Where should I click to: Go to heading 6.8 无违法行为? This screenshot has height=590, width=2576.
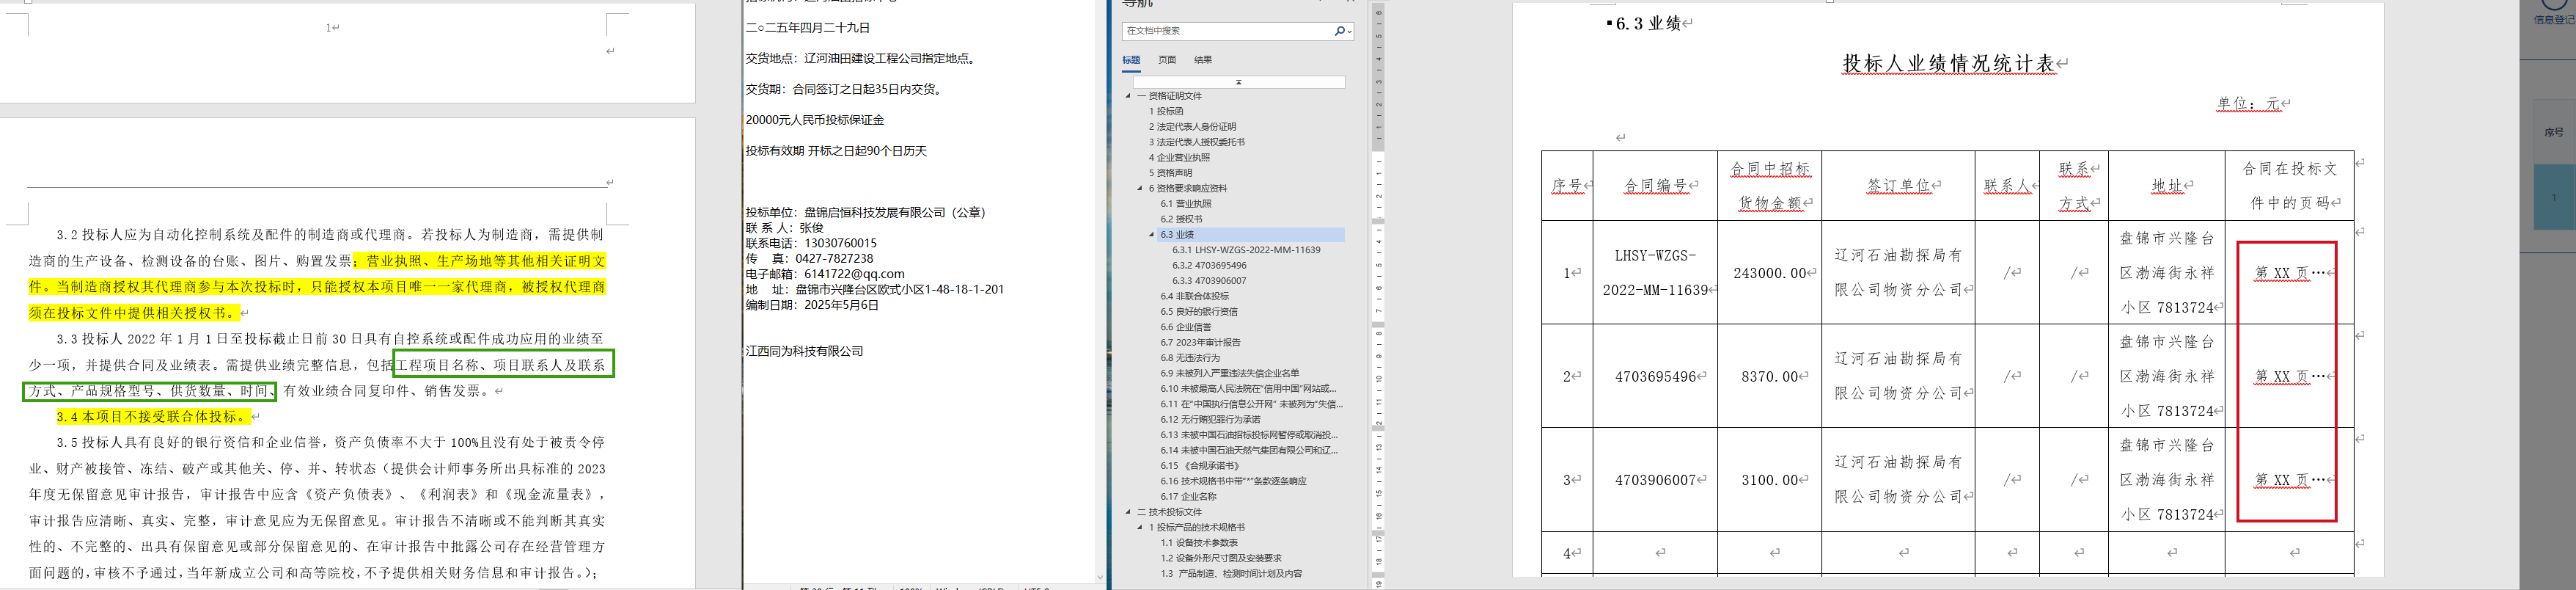1190,358
